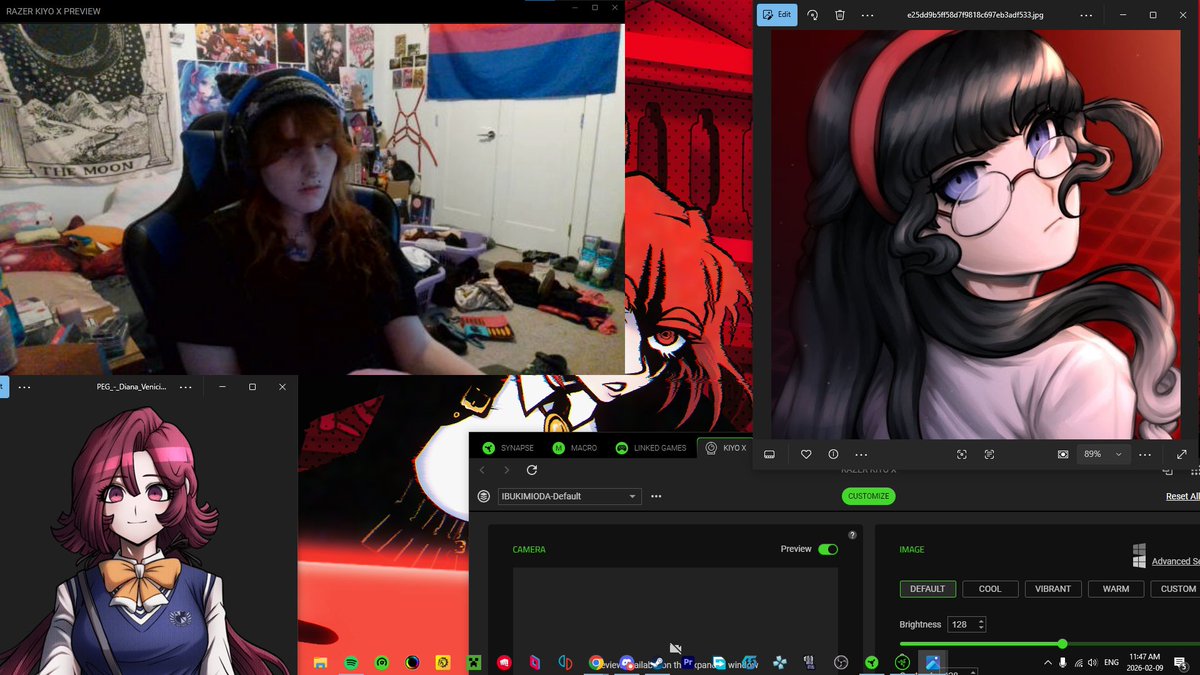Enter fullscreen in Photos viewer
Viewport: 1200px width, 675px height.
(1182, 454)
